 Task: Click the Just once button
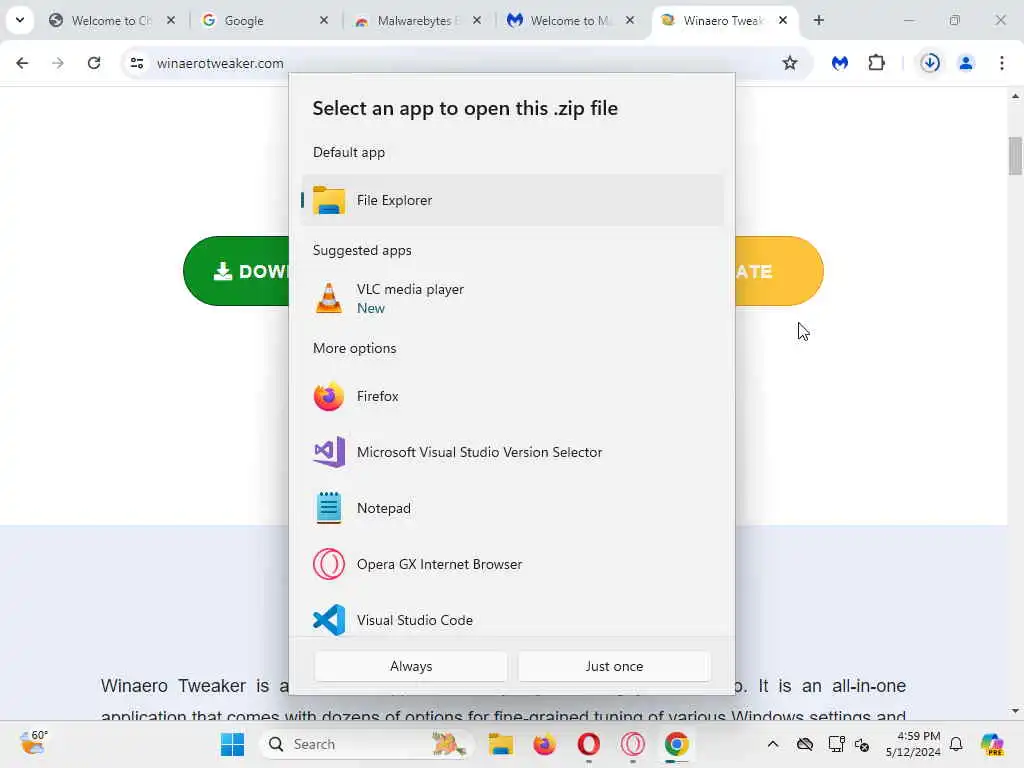(x=614, y=666)
